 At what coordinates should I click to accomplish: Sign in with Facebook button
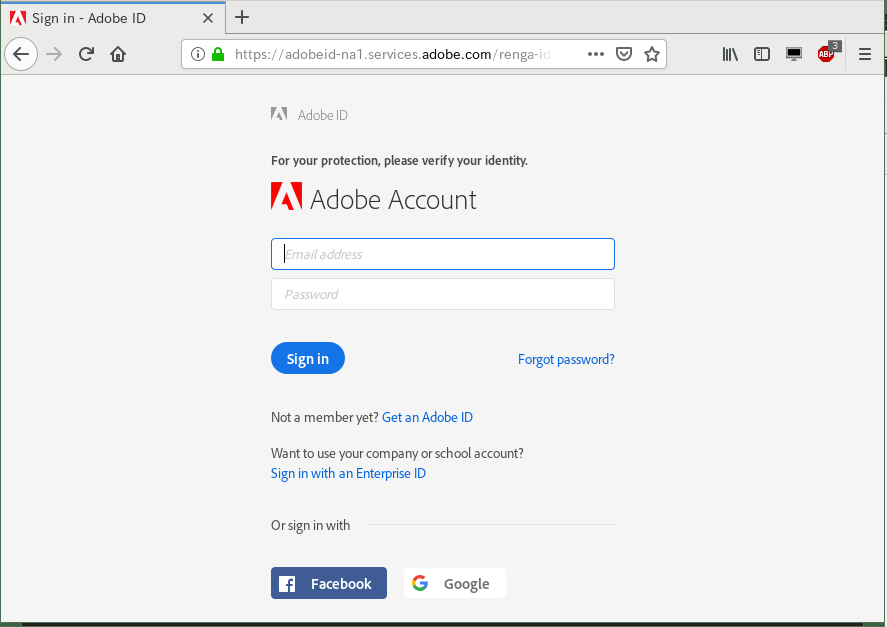[x=329, y=583]
